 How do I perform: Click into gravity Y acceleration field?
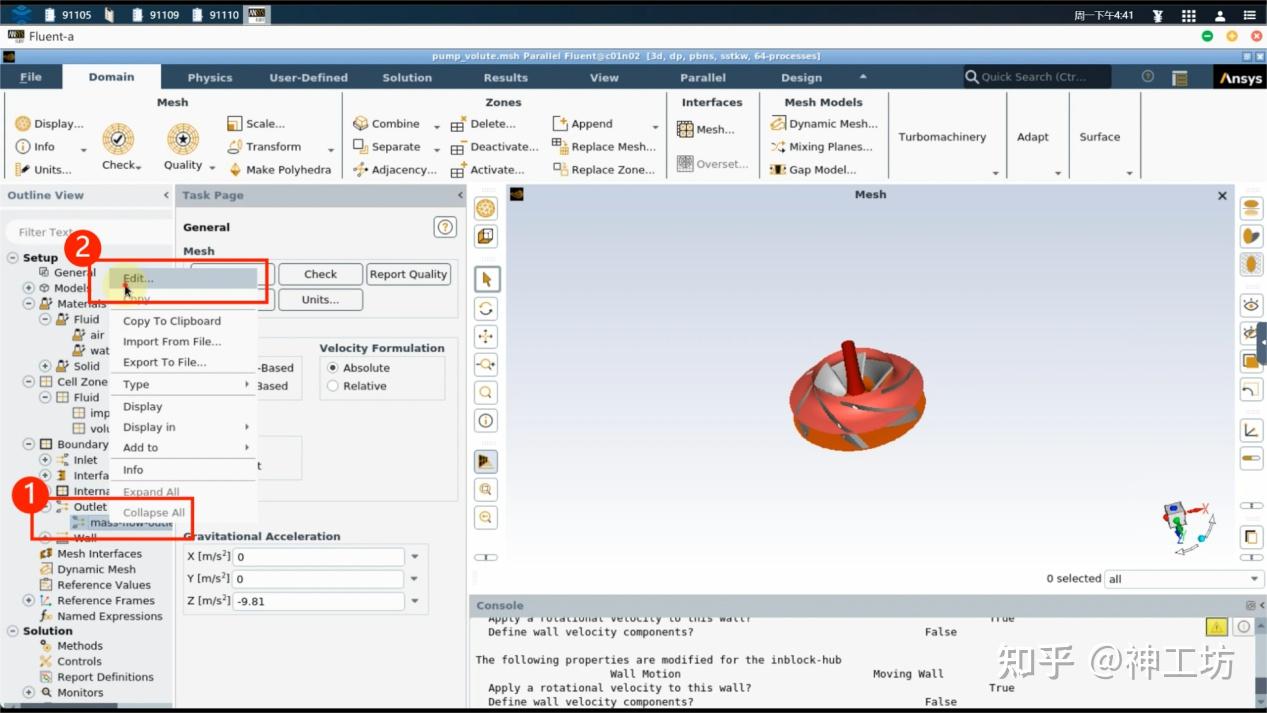point(318,579)
